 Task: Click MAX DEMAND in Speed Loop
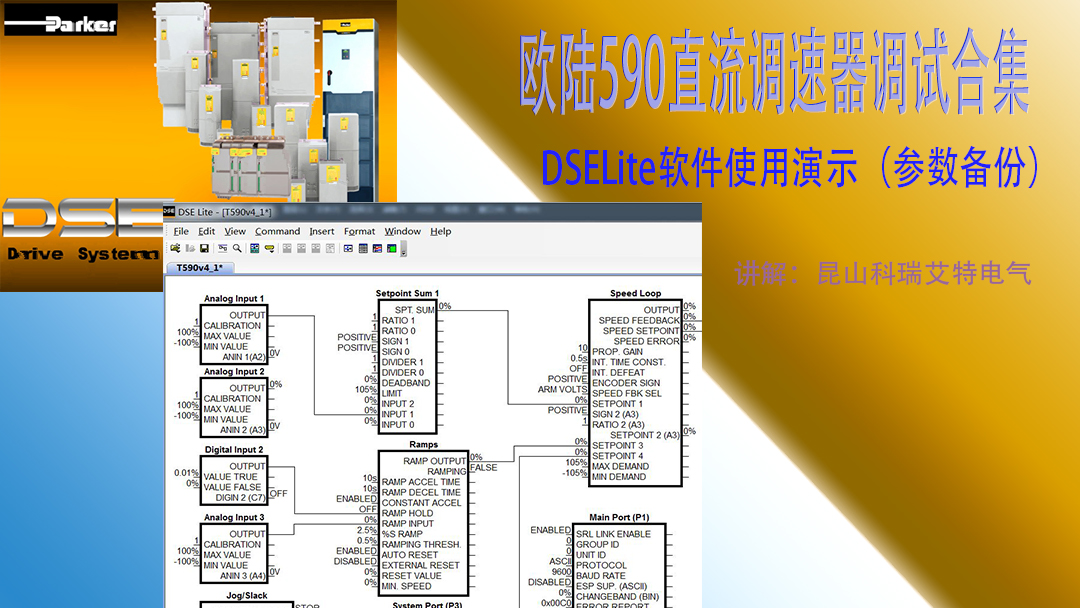coord(620,466)
